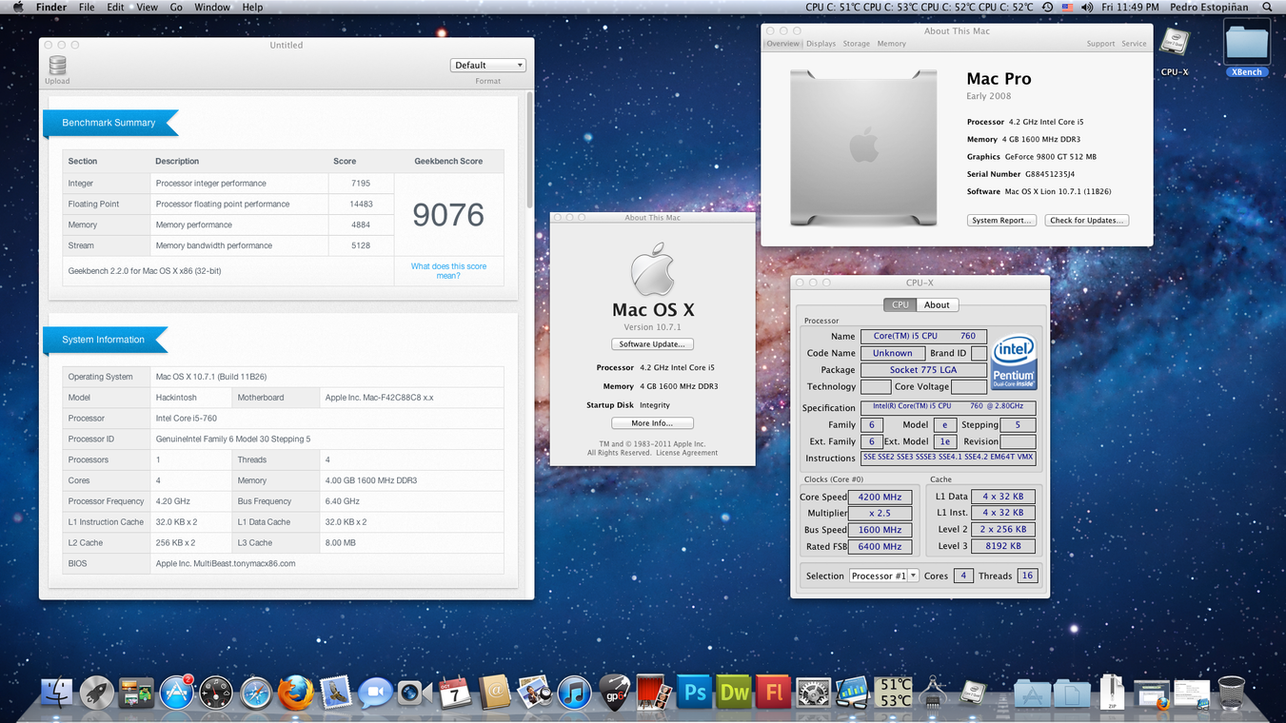Switch to About tab in CPU-X
1286x723 pixels.
click(x=937, y=305)
